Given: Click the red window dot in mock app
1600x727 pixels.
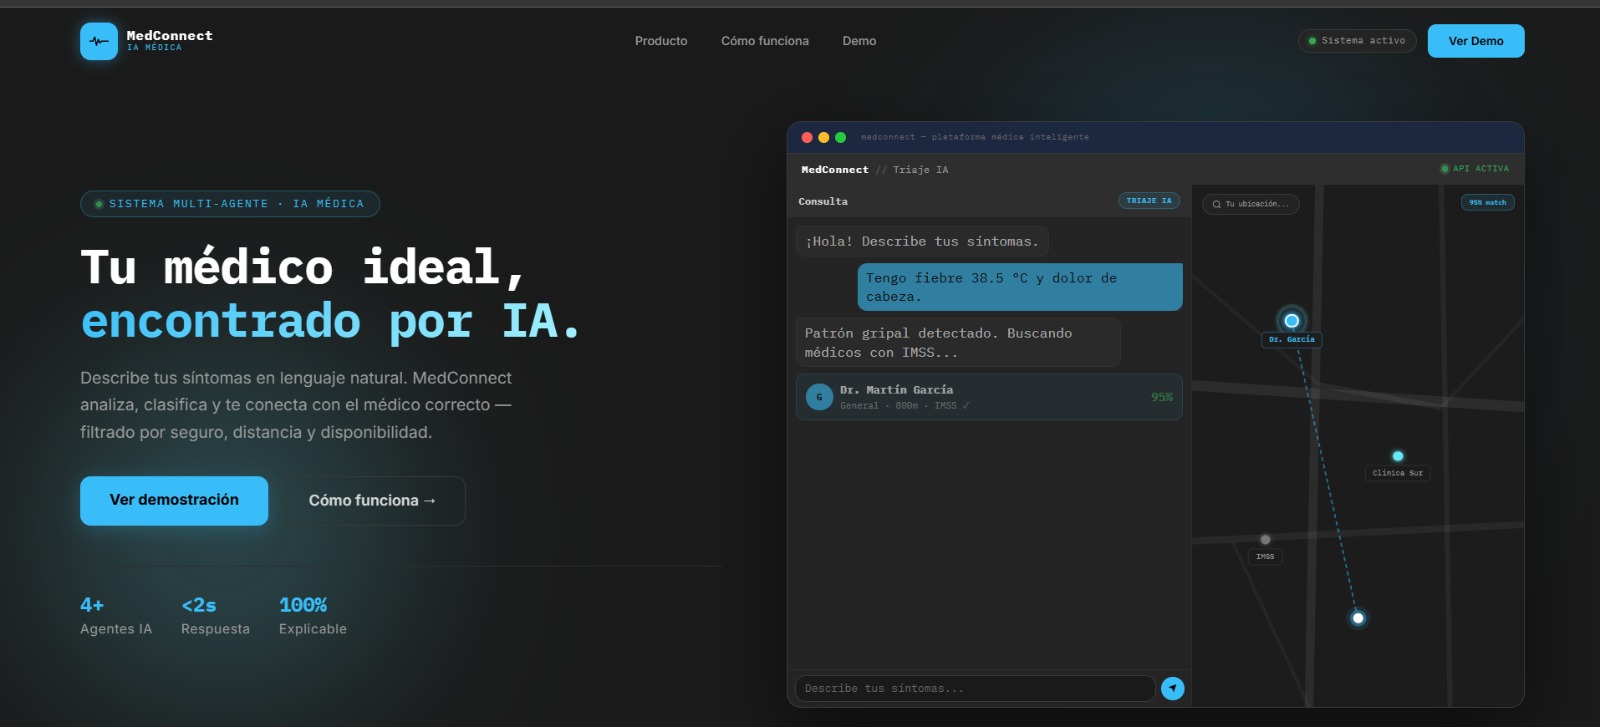Looking at the screenshot, I should [x=807, y=138].
